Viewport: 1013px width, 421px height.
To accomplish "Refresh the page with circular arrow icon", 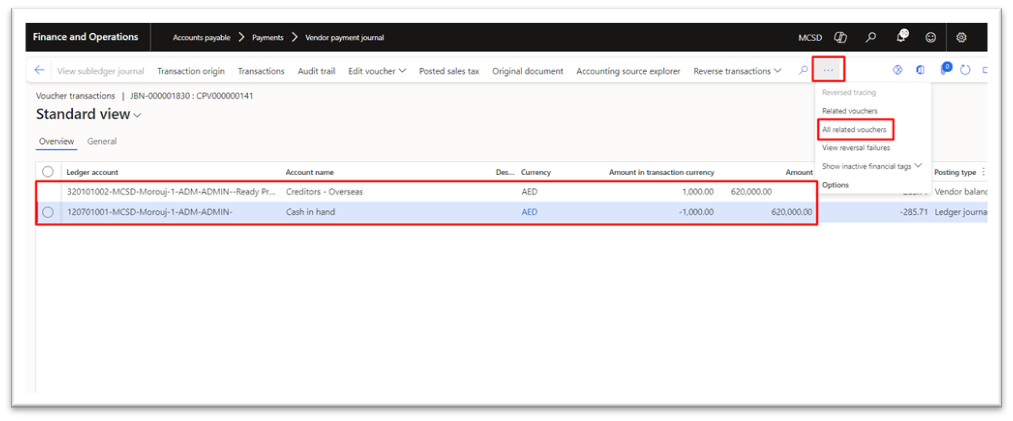I will [x=965, y=70].
